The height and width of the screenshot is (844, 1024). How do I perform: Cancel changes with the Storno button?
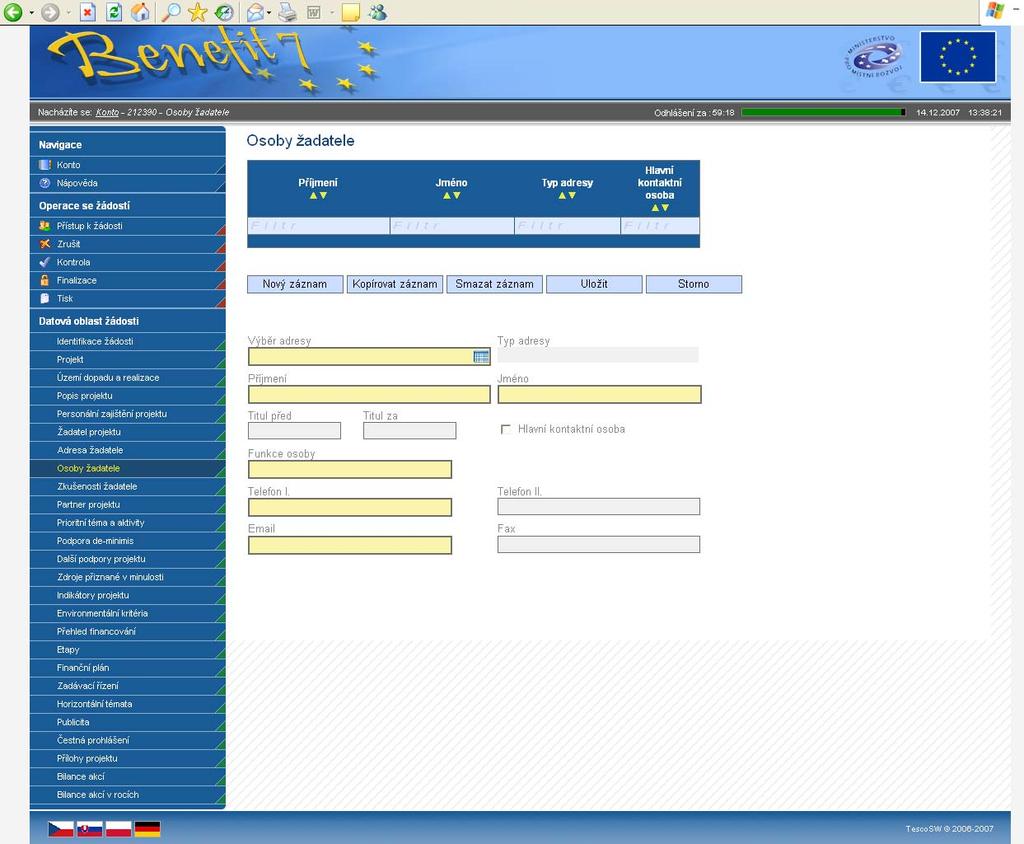click(x=694, y=284)
